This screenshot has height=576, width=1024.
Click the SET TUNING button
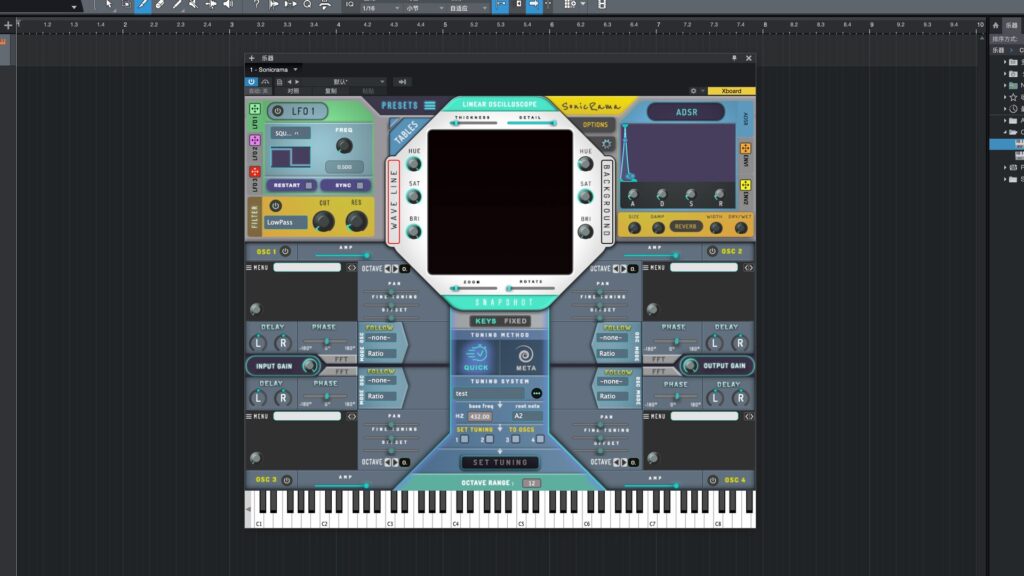[500, 462]
